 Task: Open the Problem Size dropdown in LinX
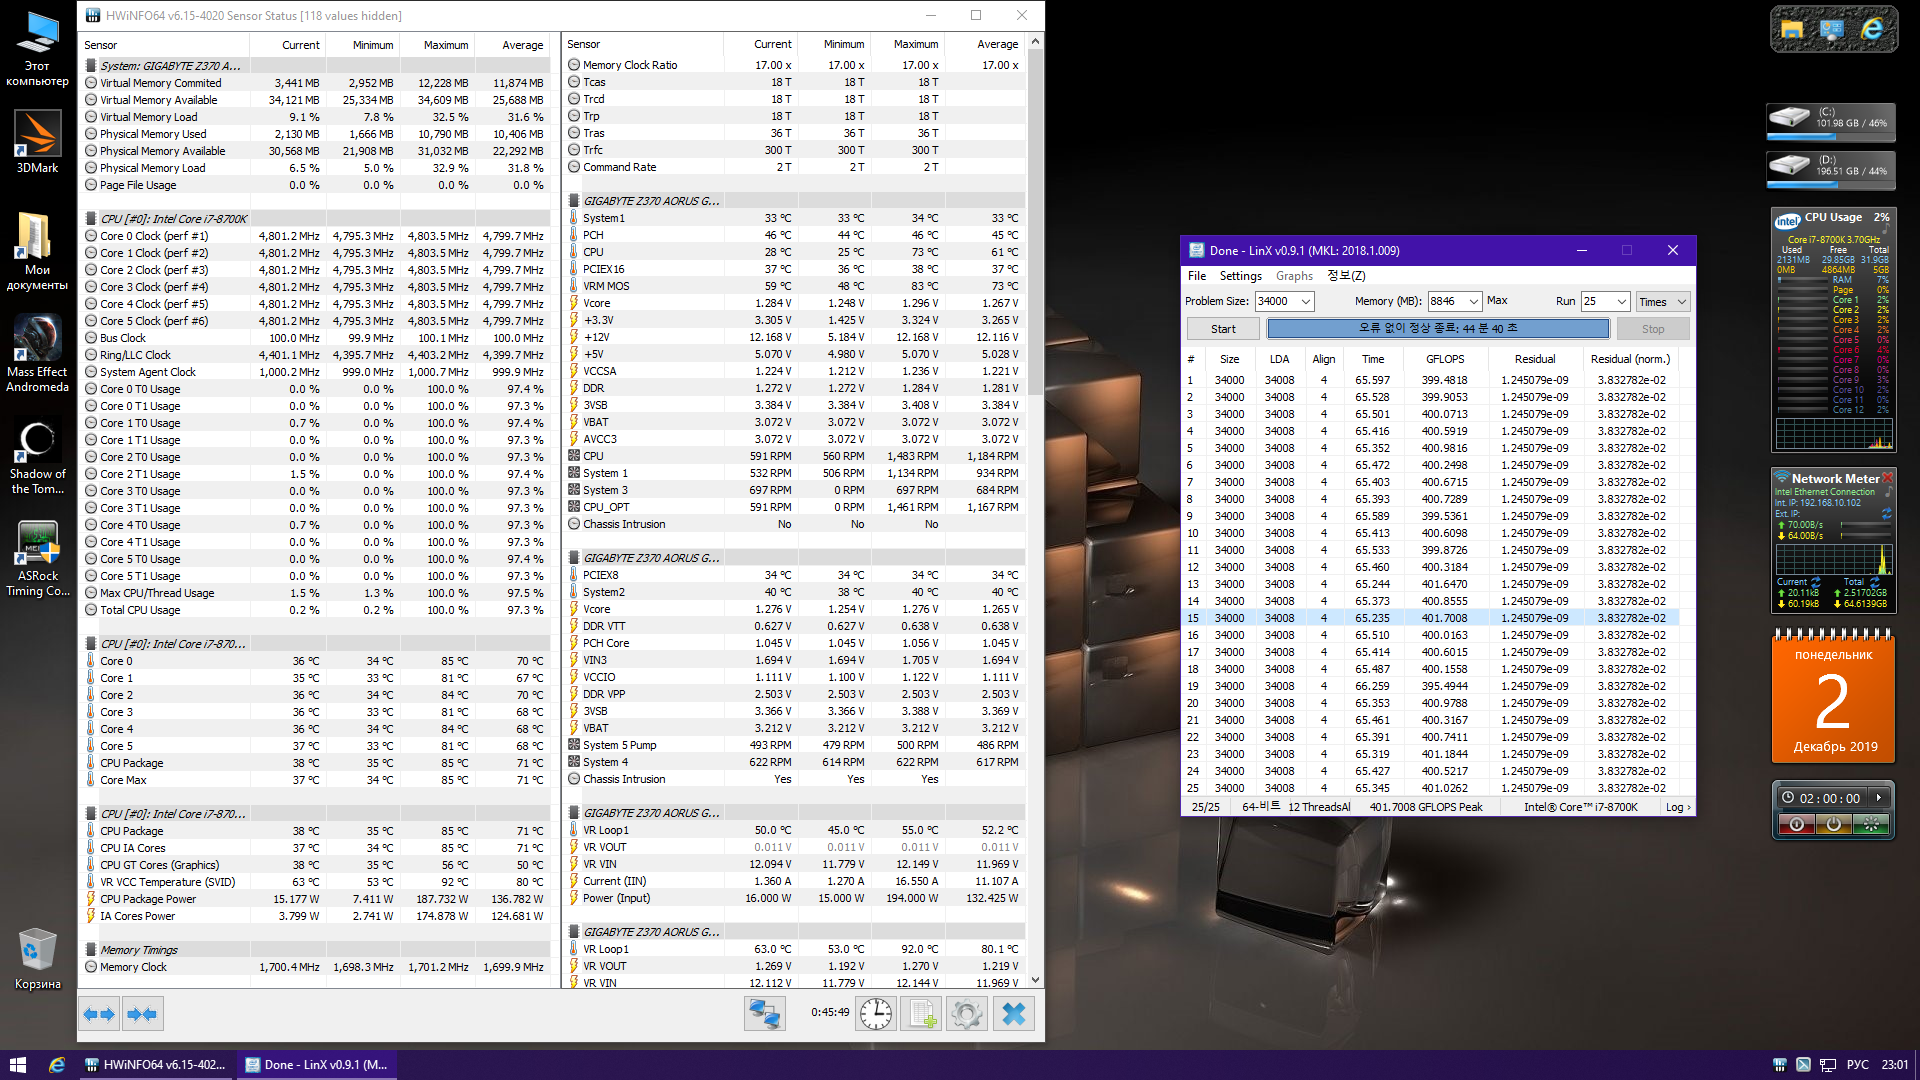[x=1305, y=302]
